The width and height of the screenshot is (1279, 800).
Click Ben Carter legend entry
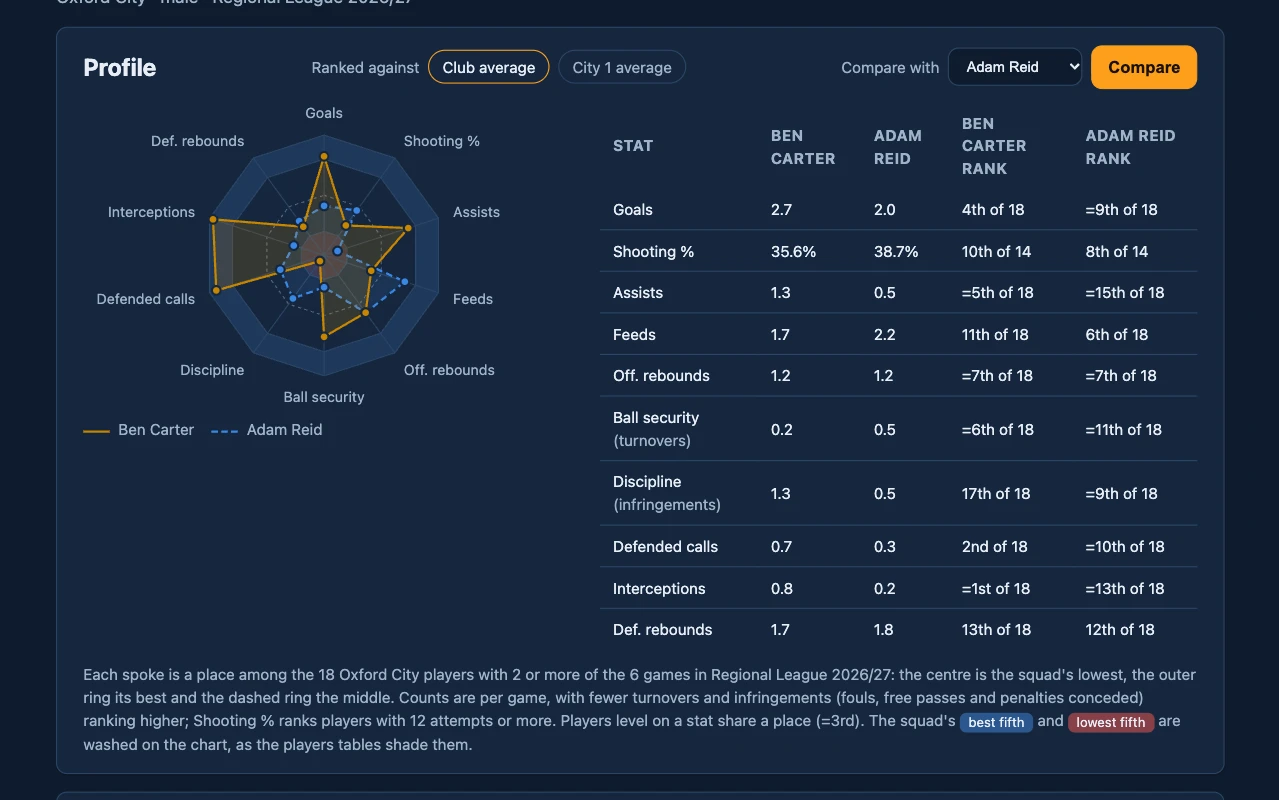click(140, 430)
